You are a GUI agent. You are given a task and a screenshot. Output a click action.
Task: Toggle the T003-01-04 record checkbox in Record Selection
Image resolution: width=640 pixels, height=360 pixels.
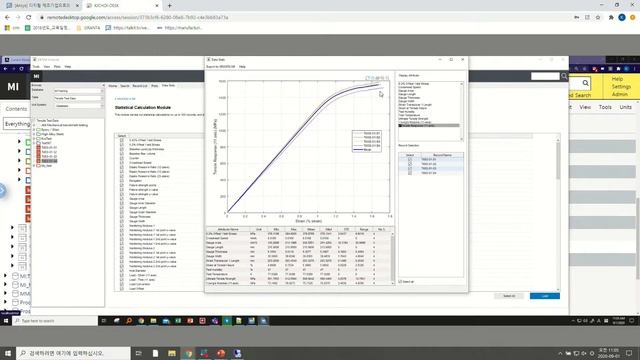pos(410,173)
